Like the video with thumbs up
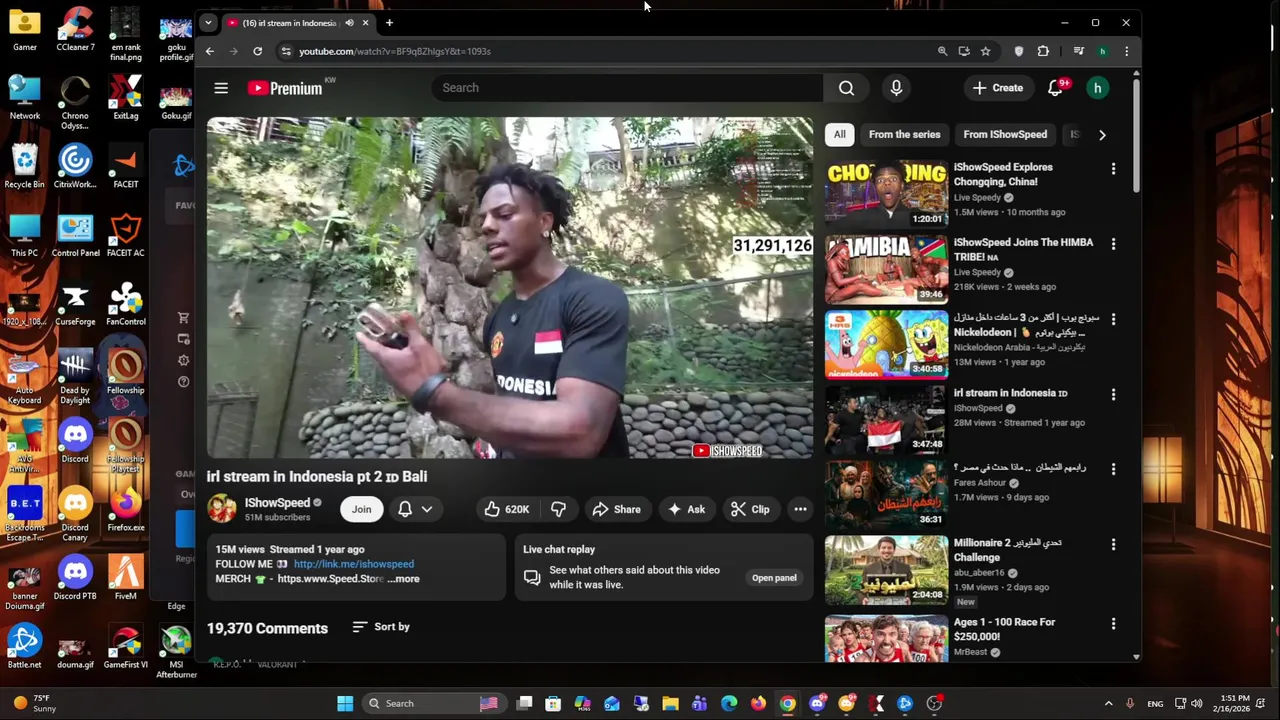 point(506,509)
